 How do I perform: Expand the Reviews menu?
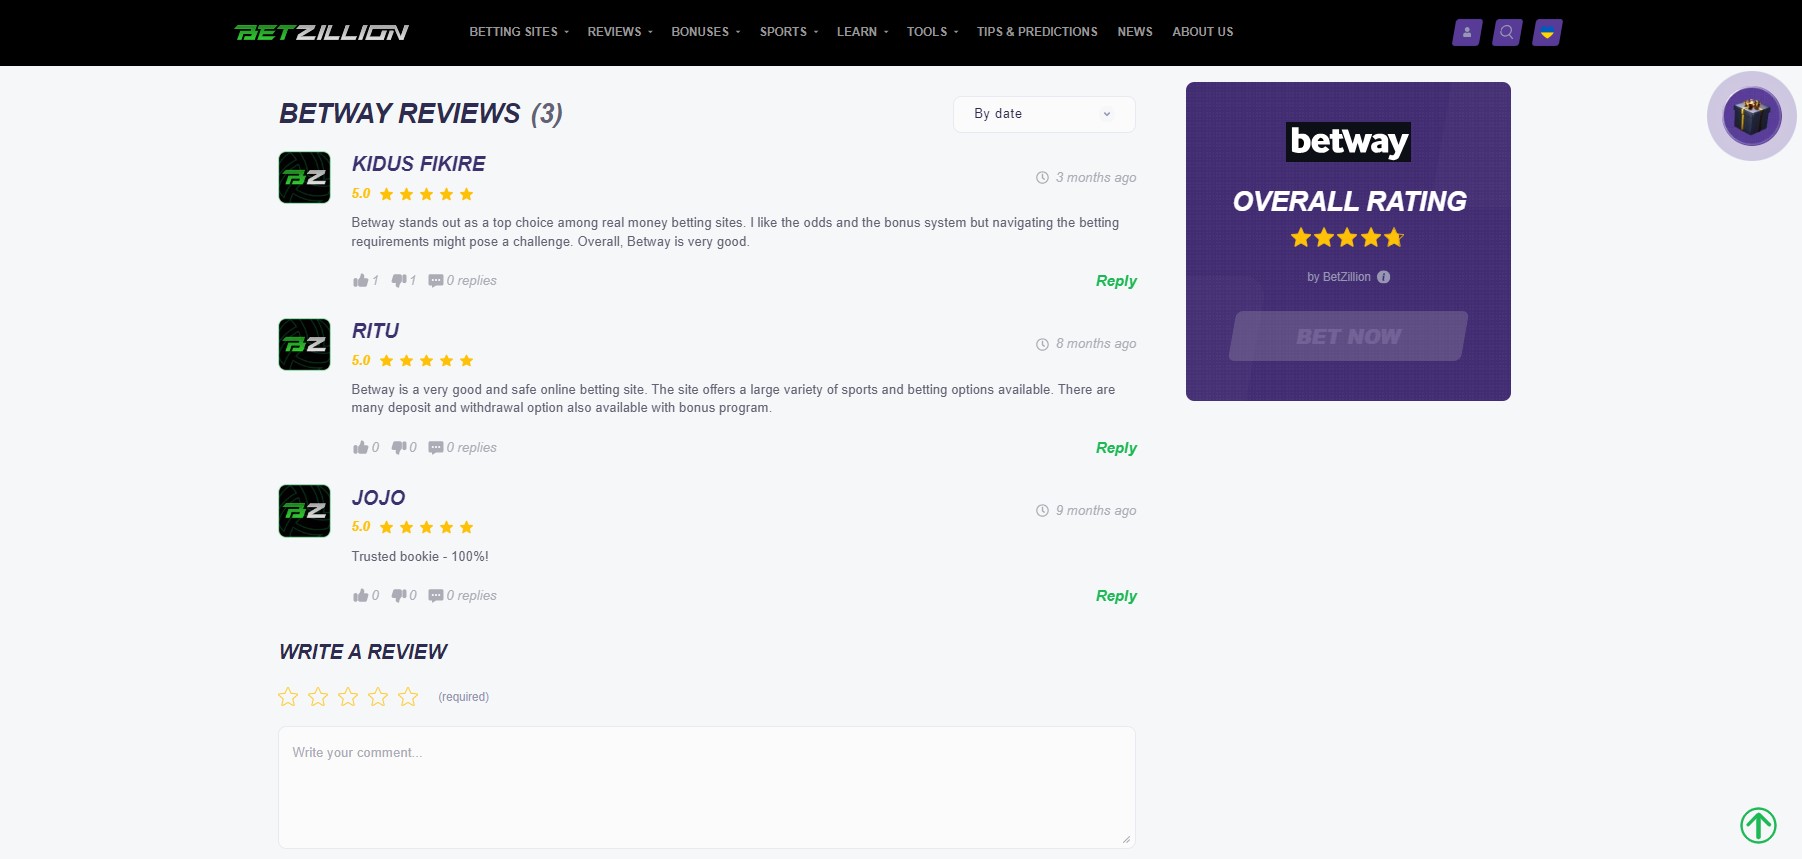(620, 32)
